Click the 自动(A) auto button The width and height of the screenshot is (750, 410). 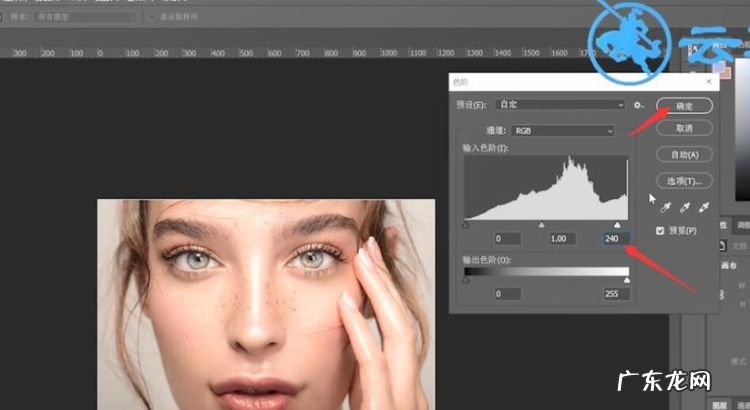point(684,155)
